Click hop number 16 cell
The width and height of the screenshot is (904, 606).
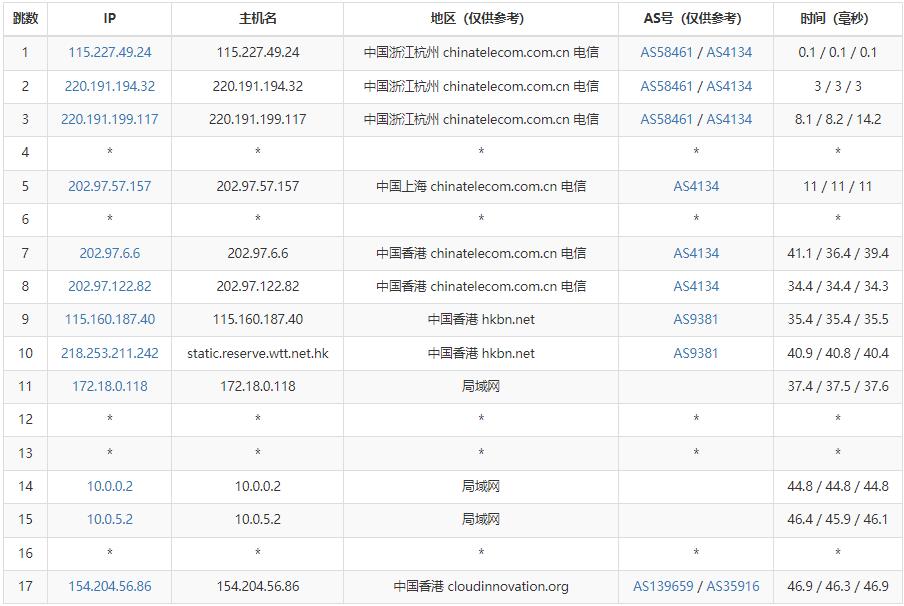(25, 554)
